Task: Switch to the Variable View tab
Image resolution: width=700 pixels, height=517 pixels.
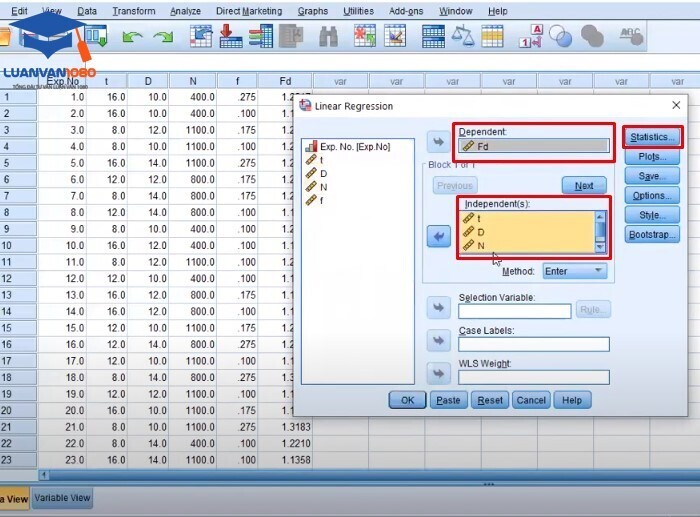Action: 63,498
